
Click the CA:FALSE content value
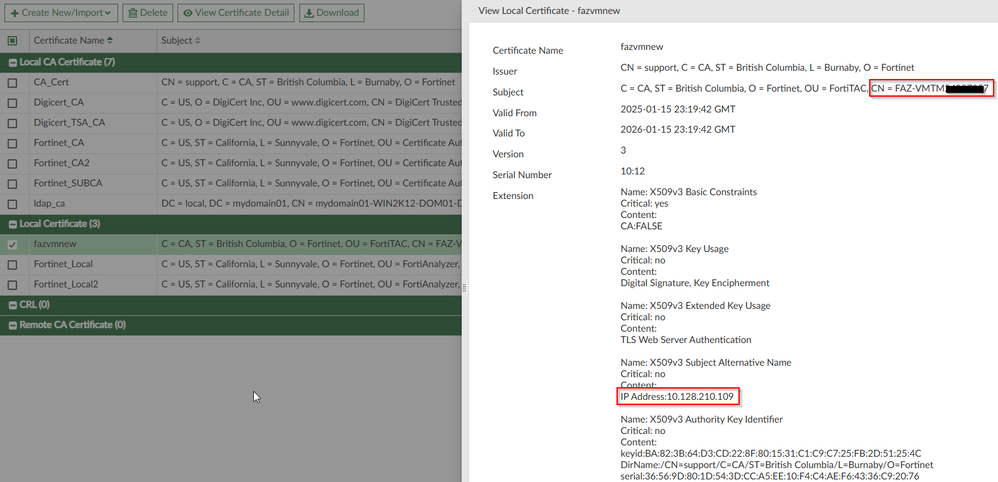(642, 226)
